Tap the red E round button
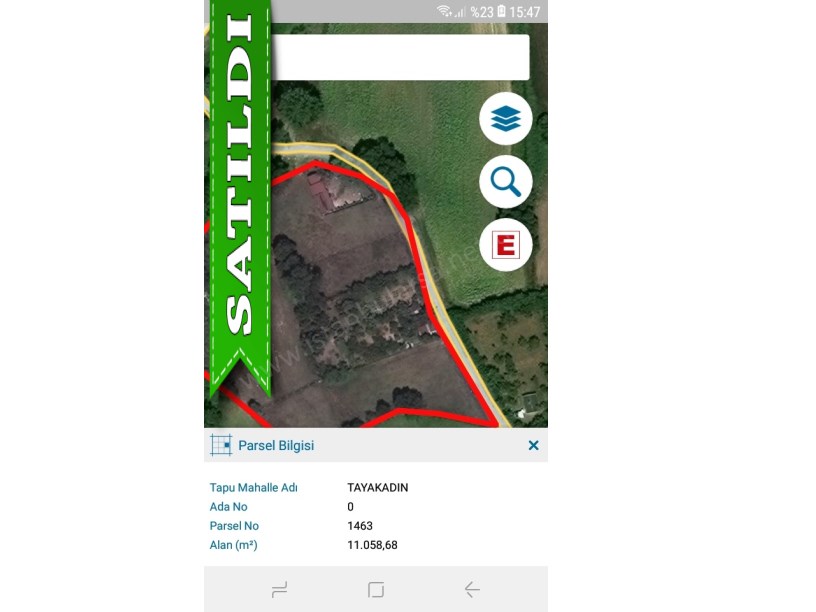Image resolution: width=816 pixels, height=612 pixels. click(x=505, y=245)
